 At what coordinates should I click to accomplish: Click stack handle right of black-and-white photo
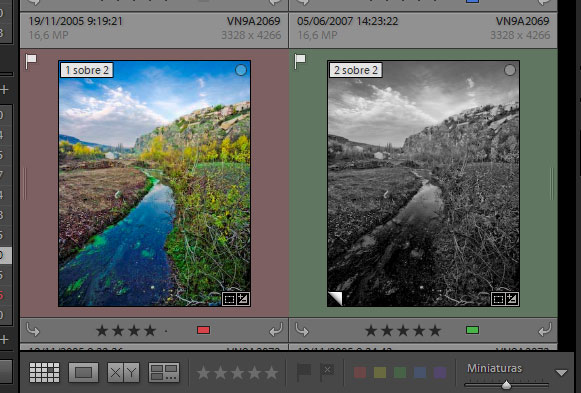point(552,184)
